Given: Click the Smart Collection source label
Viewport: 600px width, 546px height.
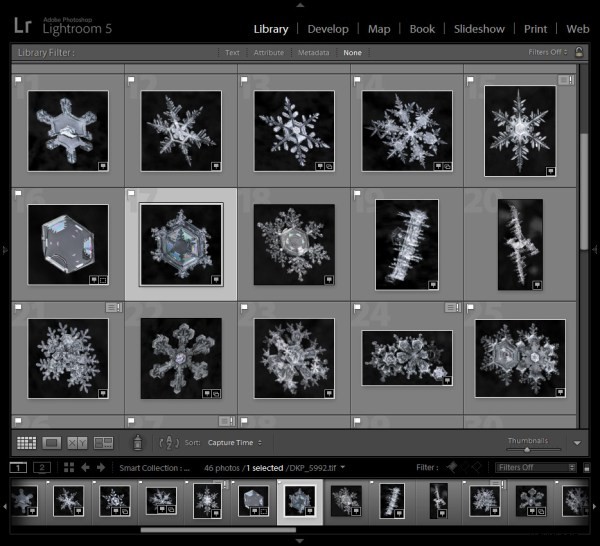Looking at the screenshot, I should pos(154,468).
